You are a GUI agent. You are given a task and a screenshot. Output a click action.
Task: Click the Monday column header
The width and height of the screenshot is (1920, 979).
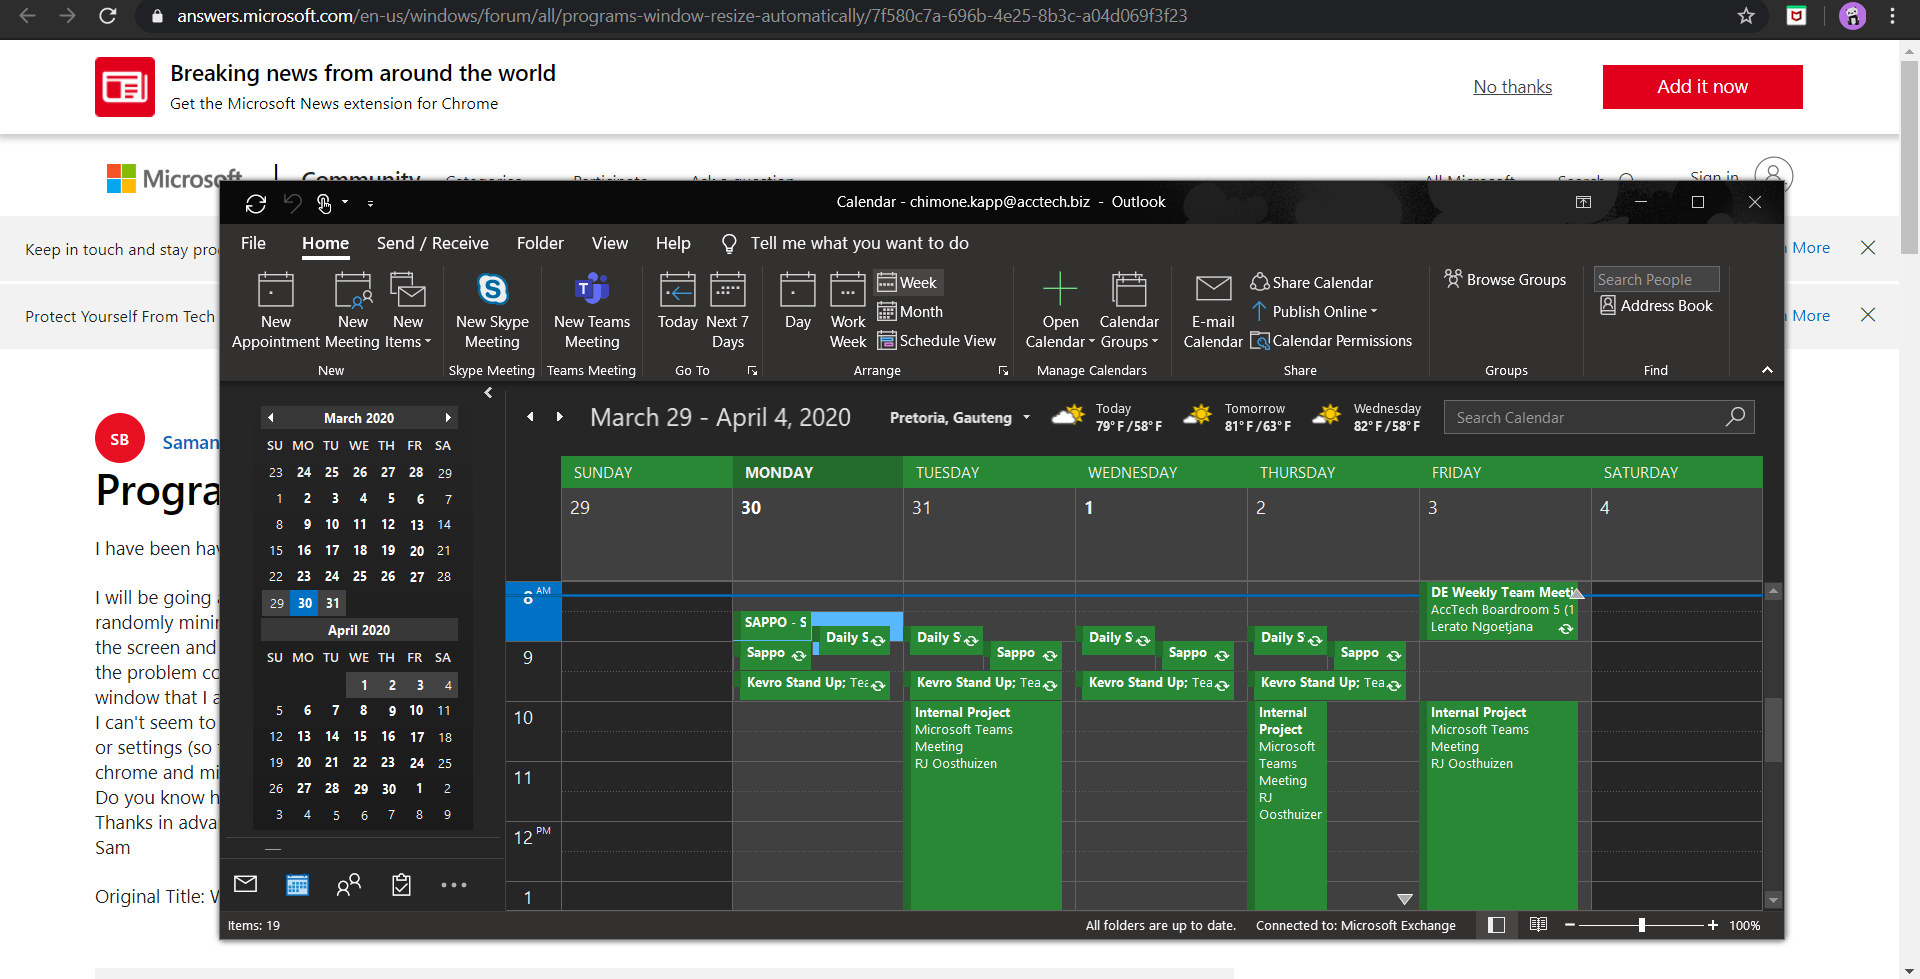click(818, 473)
